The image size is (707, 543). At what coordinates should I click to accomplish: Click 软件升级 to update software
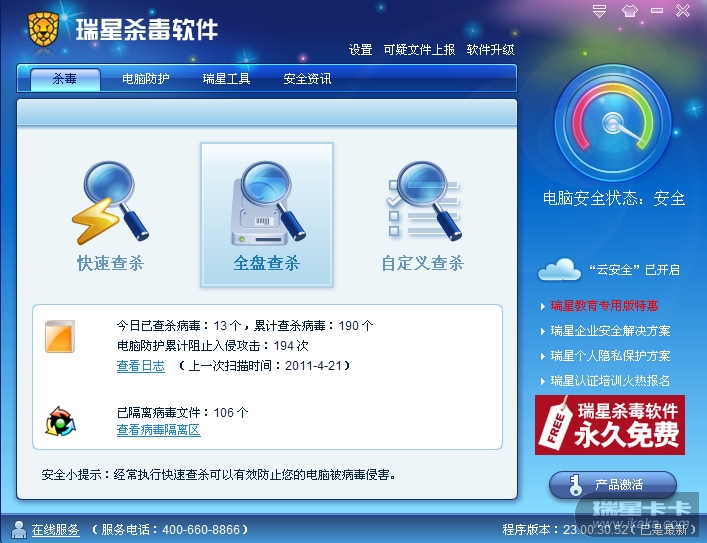coord(490,50)
